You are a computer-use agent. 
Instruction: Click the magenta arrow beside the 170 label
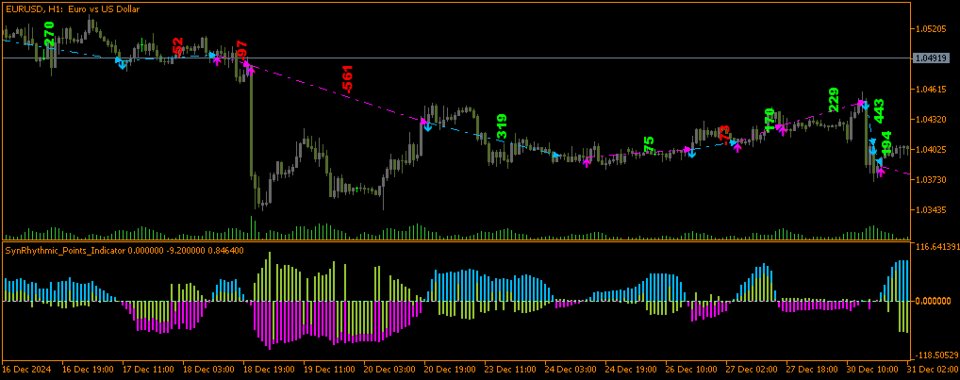[x=781, y=129]
